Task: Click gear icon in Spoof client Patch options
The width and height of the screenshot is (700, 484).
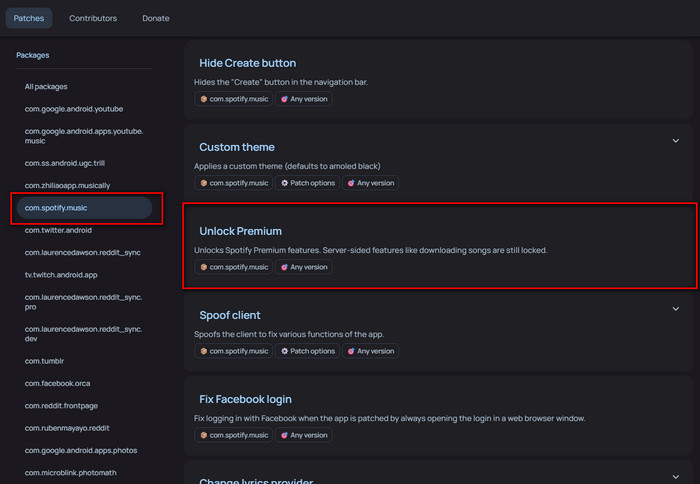Action: (284, 351)
